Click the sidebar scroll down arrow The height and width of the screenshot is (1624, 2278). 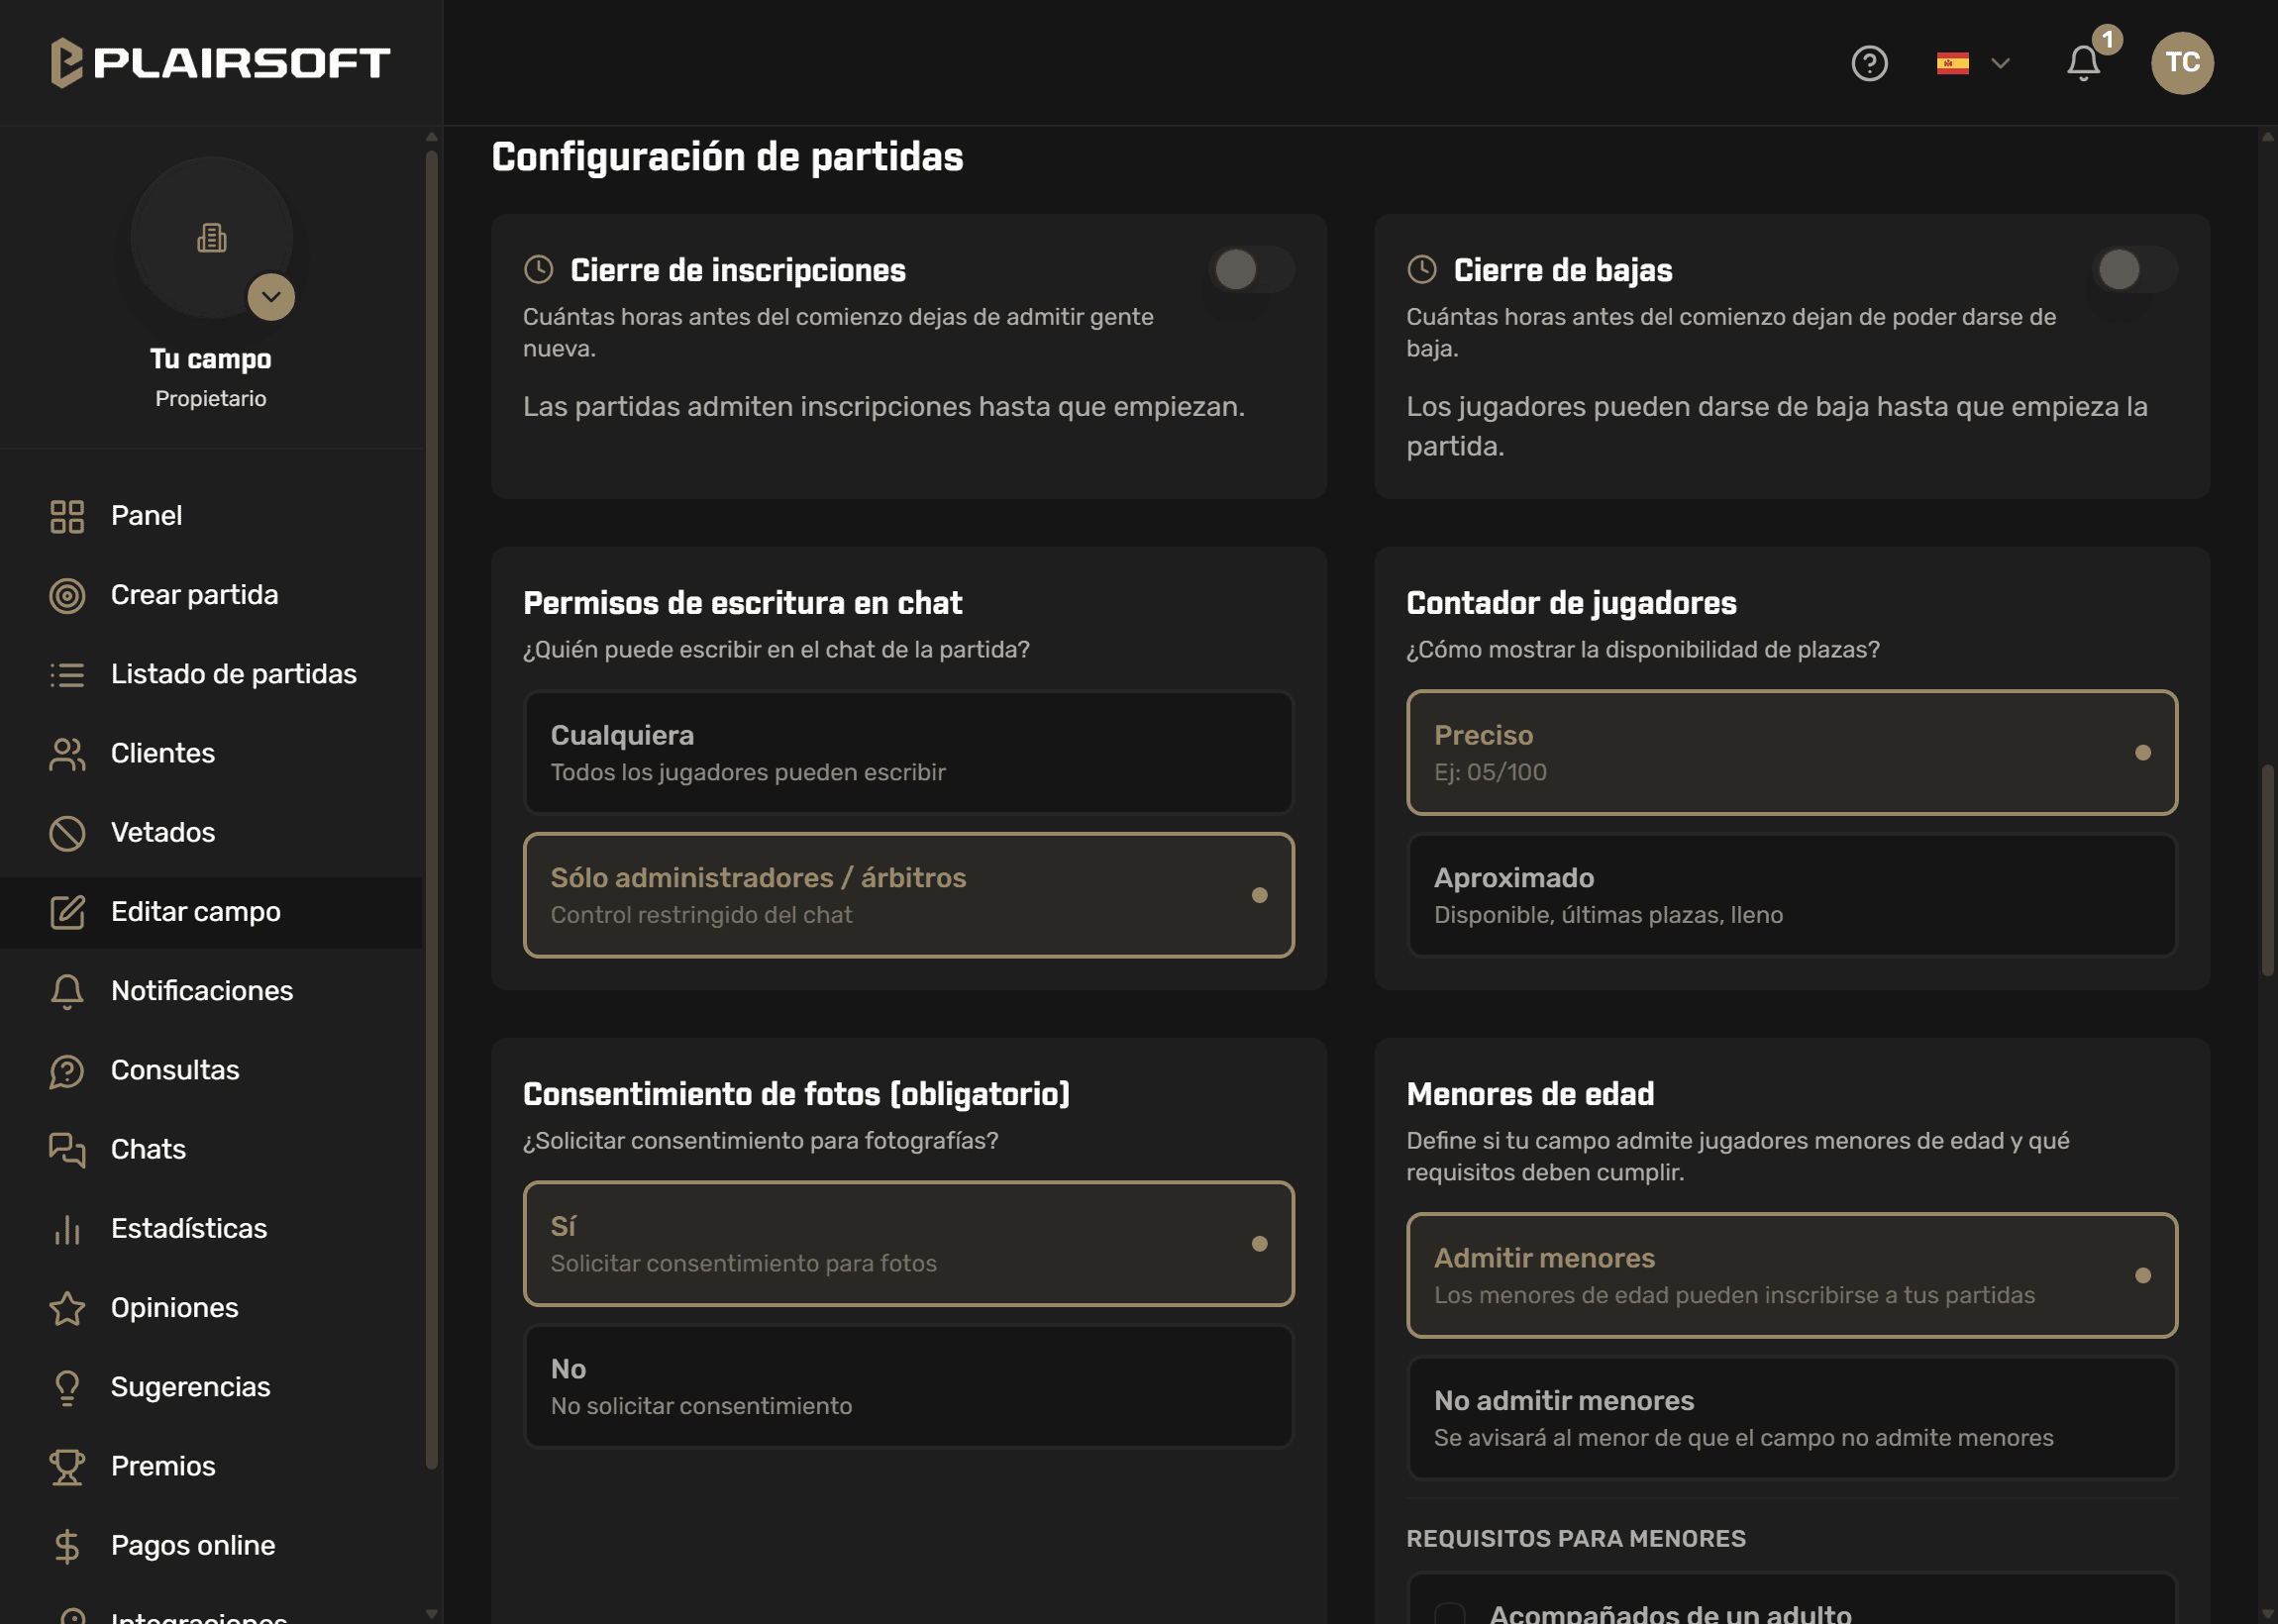pos(431,1613)
